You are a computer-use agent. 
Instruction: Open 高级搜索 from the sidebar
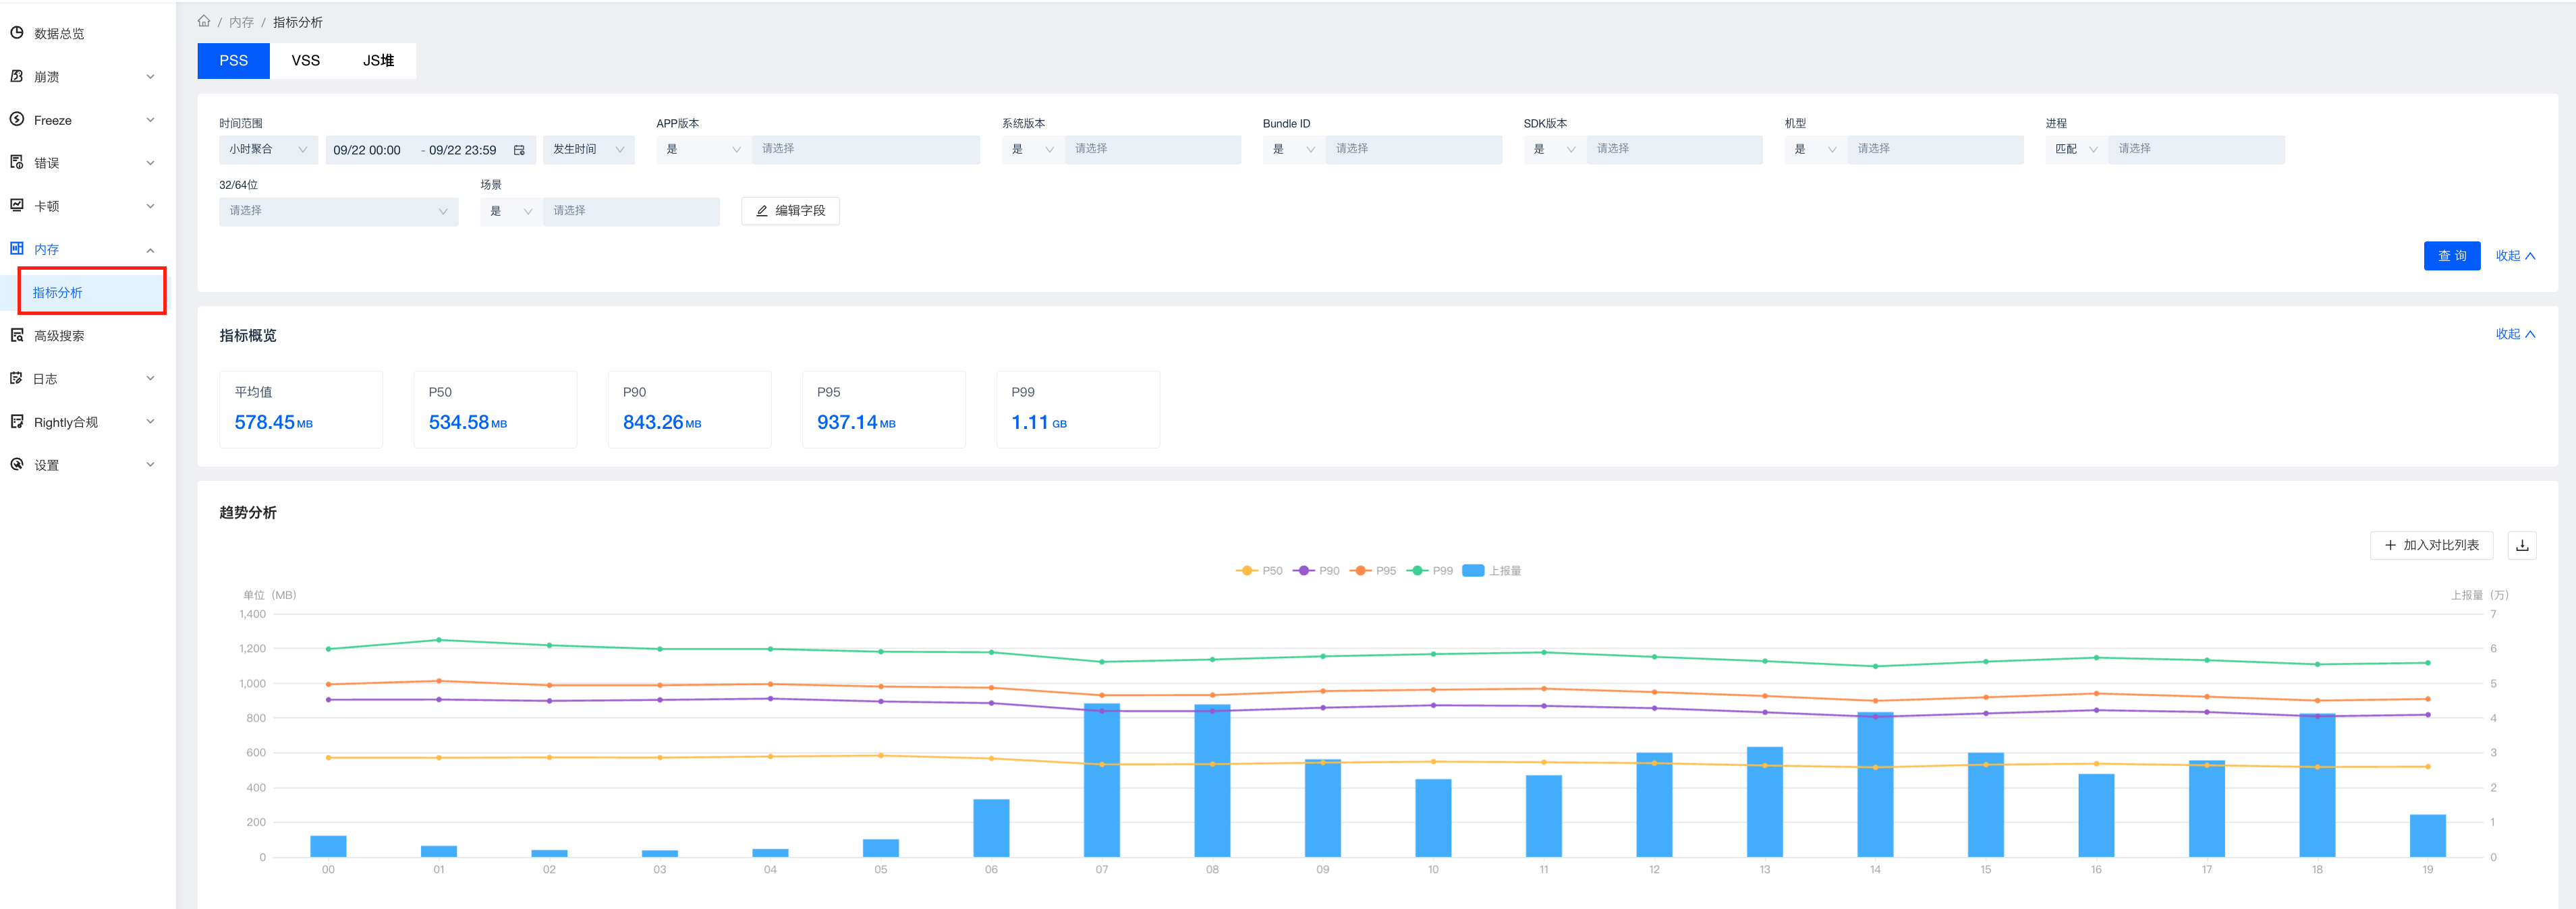pyautogui.click(x=59, y=336)
